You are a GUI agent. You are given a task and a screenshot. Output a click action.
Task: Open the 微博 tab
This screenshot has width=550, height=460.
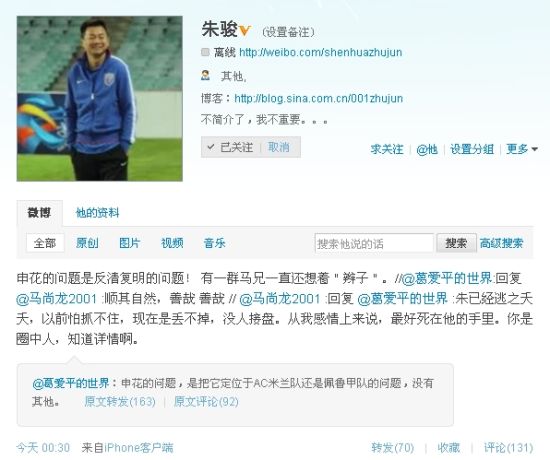tap(39, 213)
